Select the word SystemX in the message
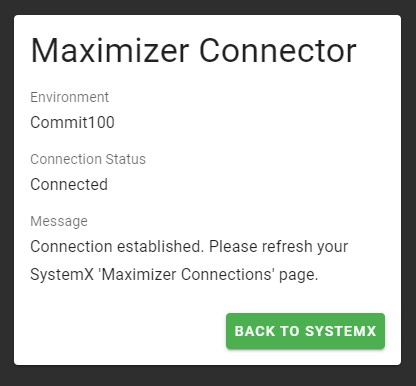 (62, 275)
